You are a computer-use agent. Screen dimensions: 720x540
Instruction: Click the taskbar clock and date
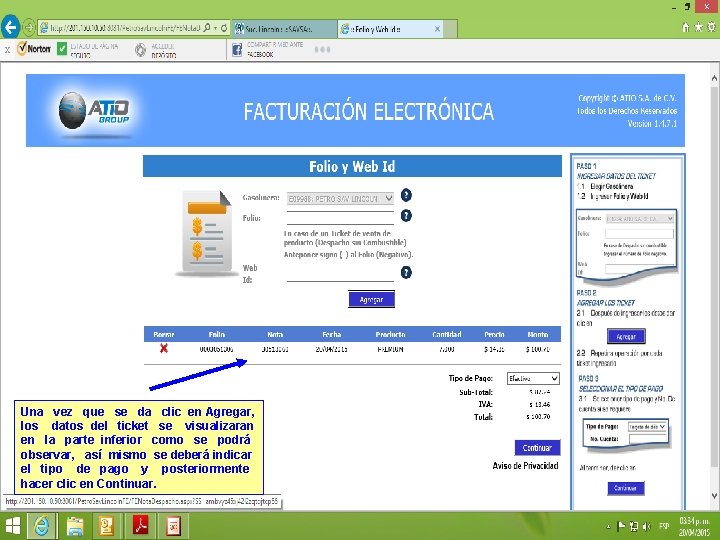point(694,526)
